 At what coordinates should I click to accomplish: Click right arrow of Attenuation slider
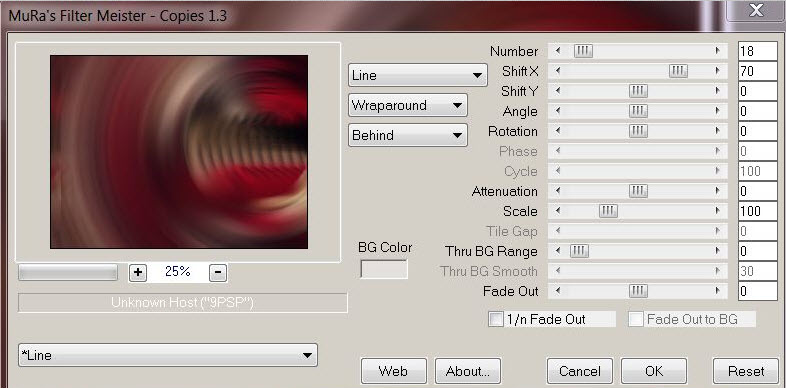tap(718, 191)
